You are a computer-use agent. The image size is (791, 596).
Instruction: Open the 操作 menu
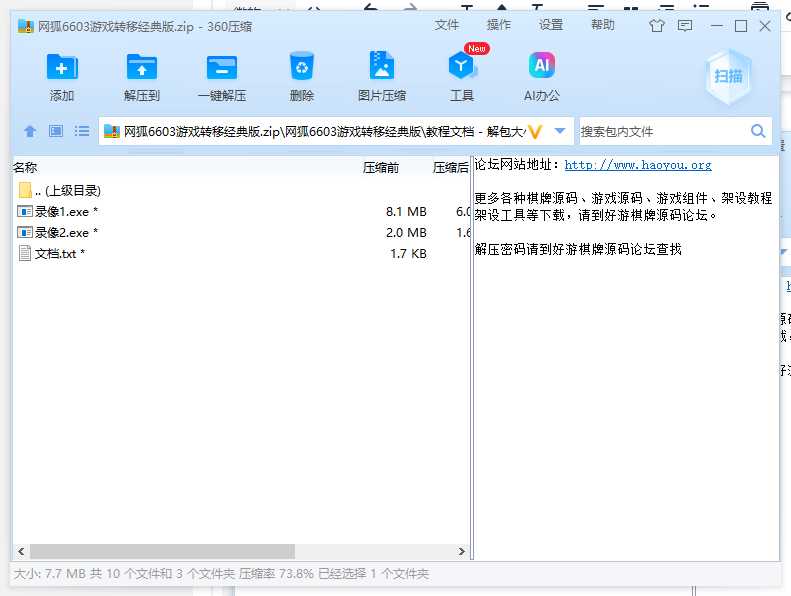(498, 25)
